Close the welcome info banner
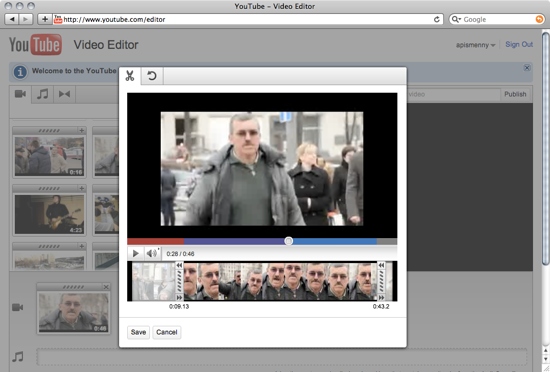 tap(527, 68)
